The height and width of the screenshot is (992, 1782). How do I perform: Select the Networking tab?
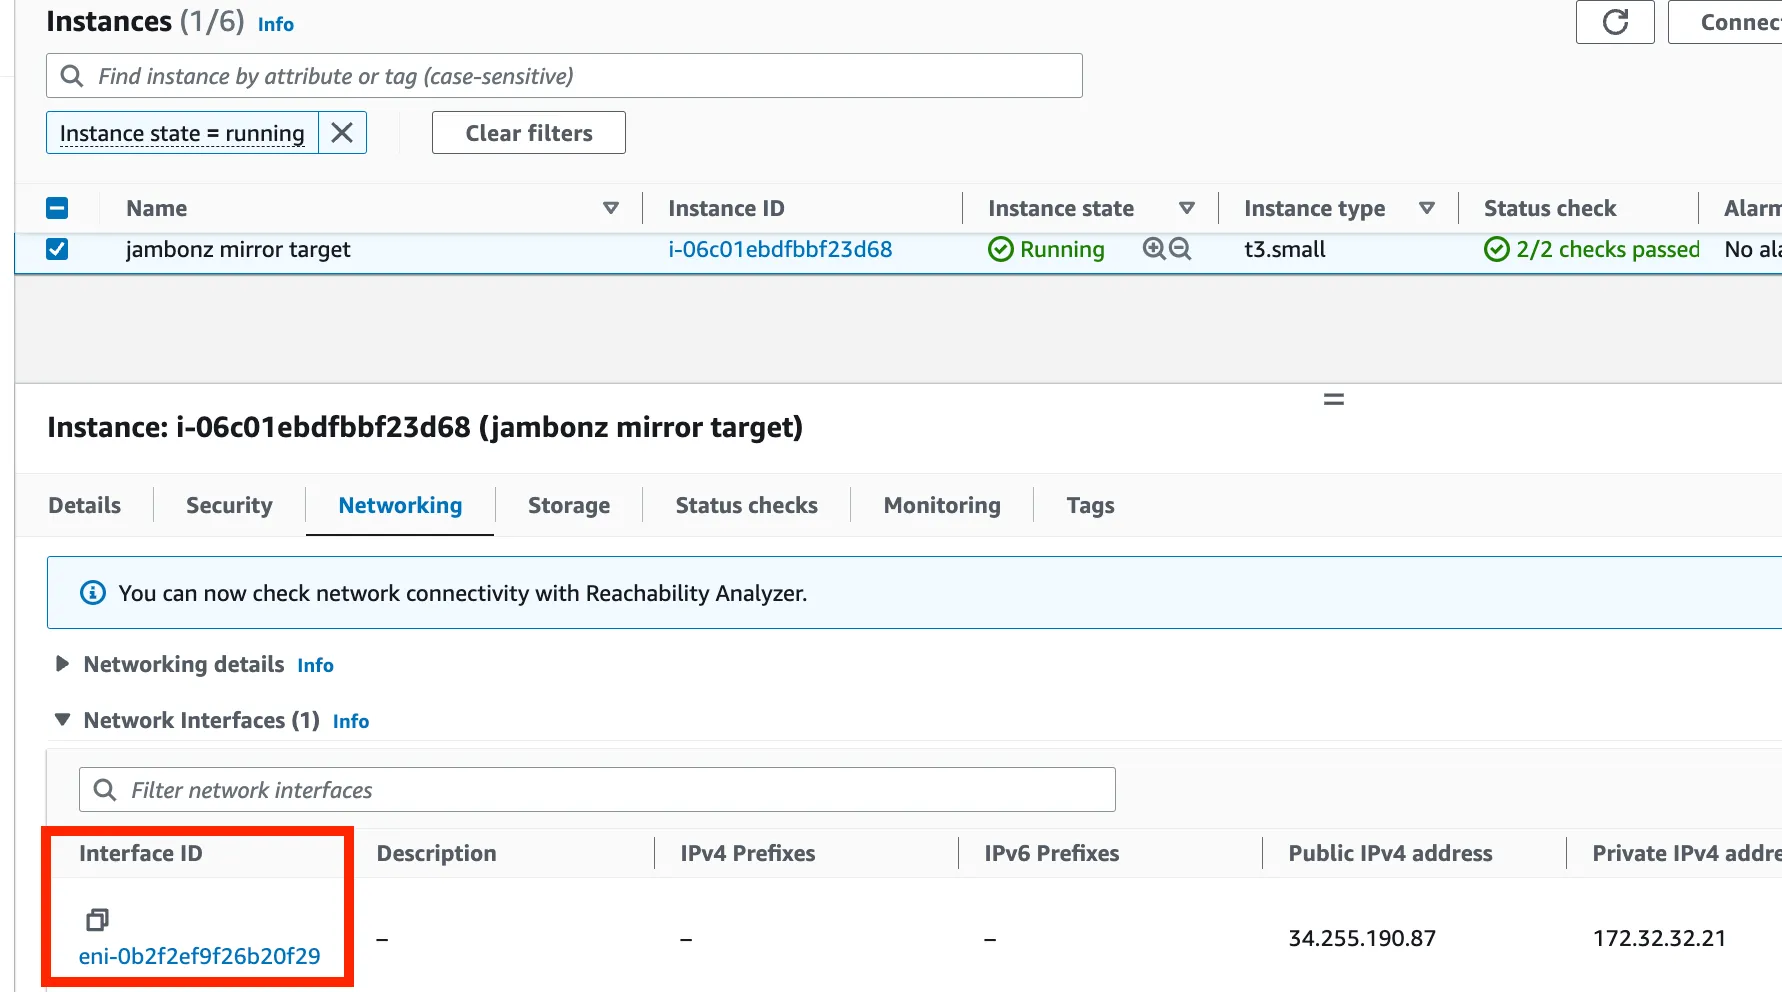point(400,505)
